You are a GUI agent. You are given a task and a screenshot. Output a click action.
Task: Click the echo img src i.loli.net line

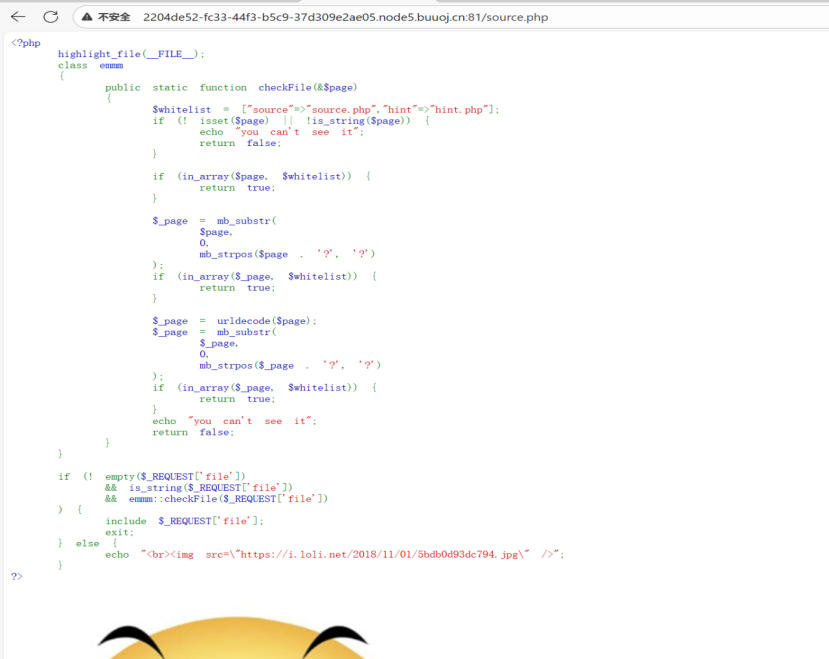point(334,554)
